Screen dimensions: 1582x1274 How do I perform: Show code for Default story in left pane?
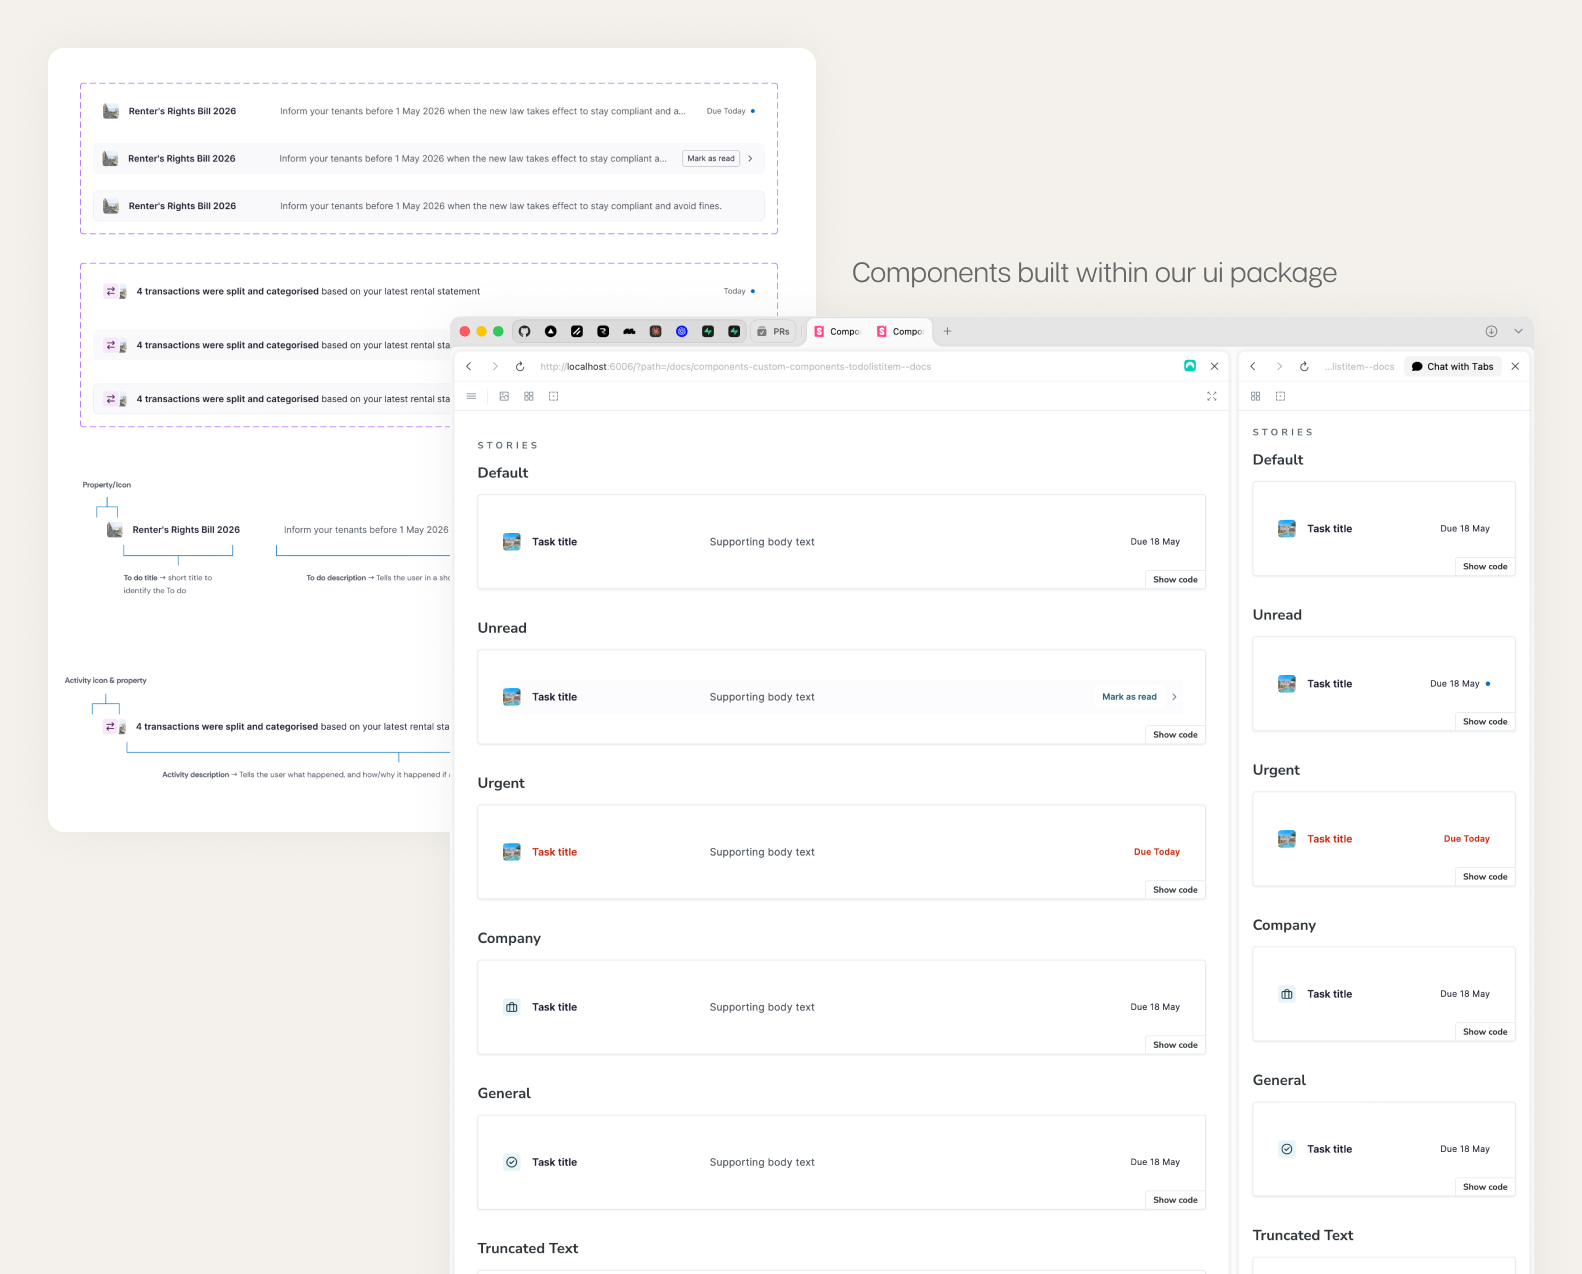coord(1175,580)
